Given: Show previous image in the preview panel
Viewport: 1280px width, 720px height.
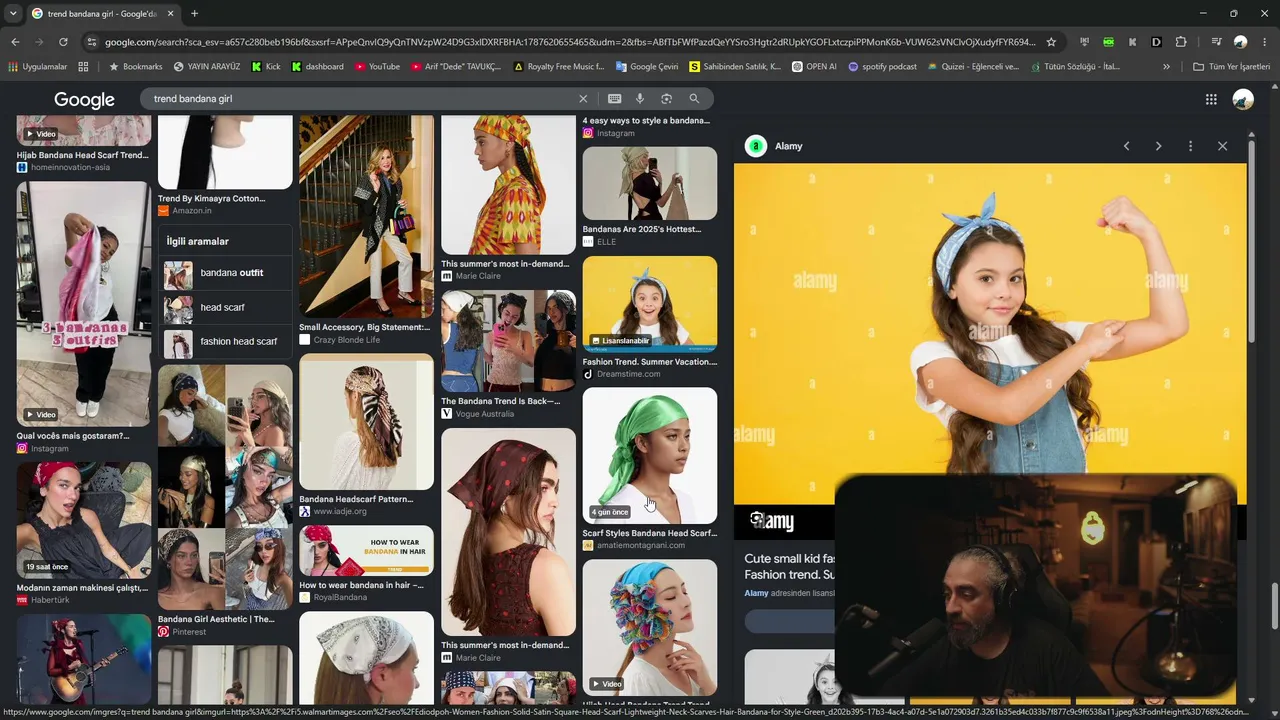Looking at the screenshot, I should click(x=1126, y=146).
